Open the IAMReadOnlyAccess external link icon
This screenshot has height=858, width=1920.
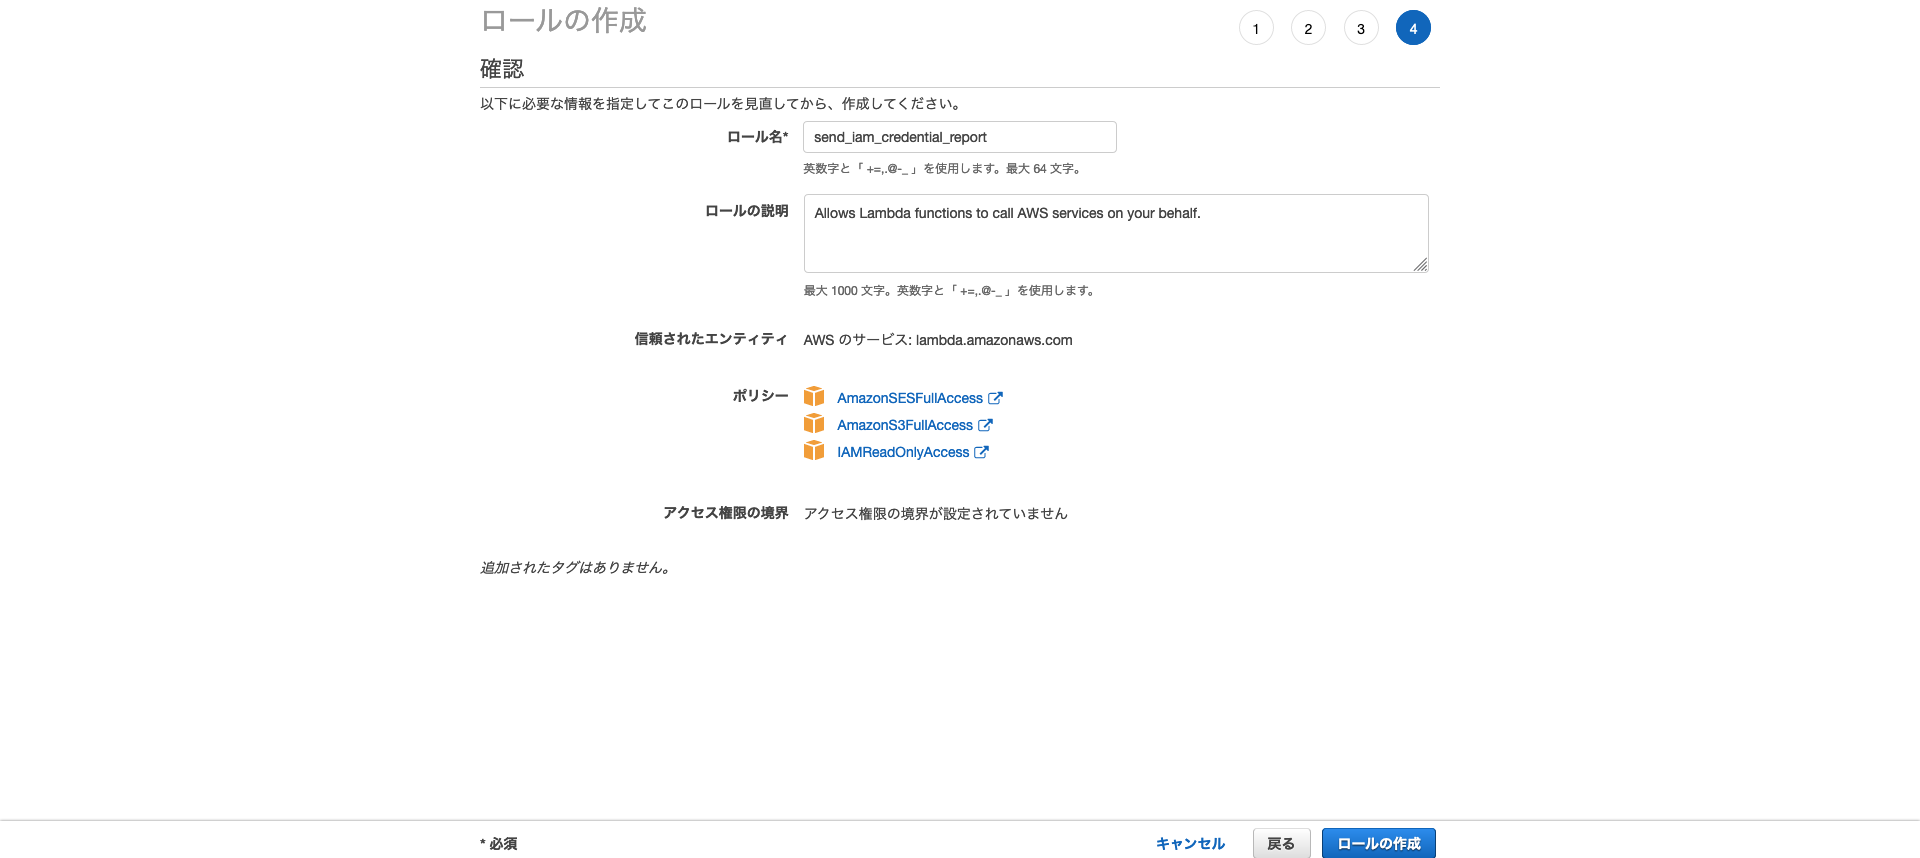[x=981, y=452]
